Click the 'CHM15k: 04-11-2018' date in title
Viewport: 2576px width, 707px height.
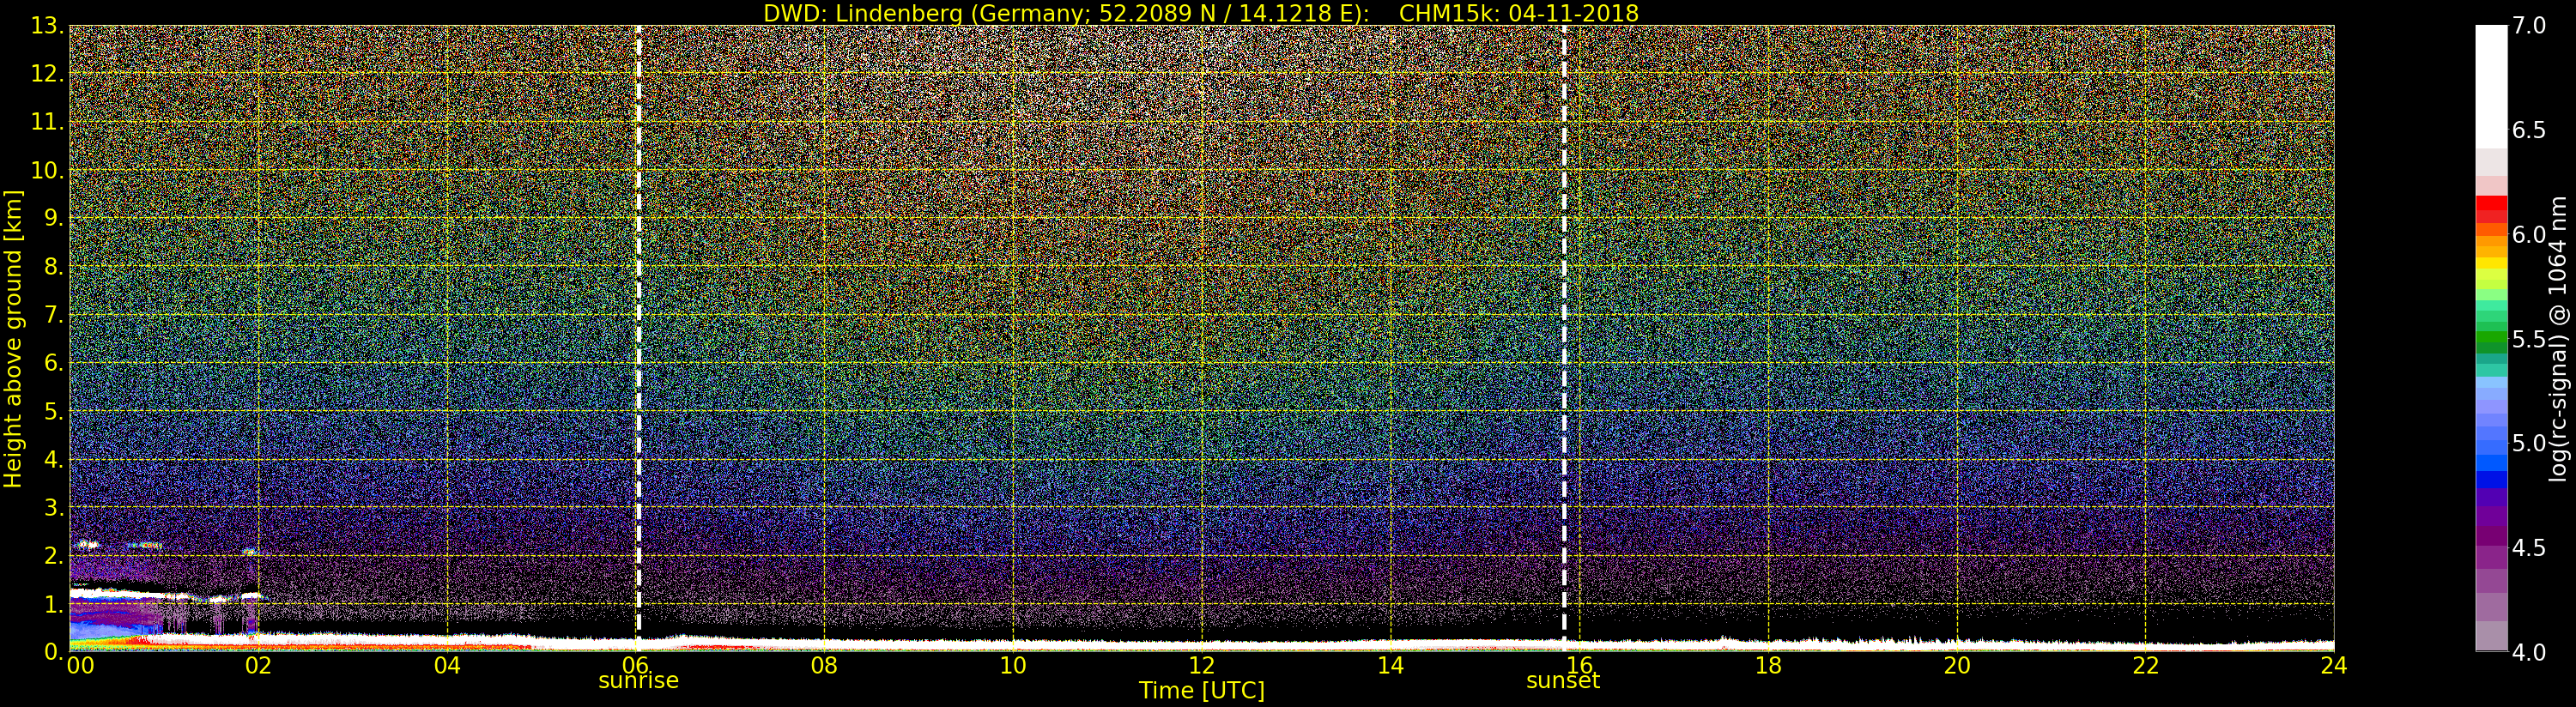[x=1518, y=13]
